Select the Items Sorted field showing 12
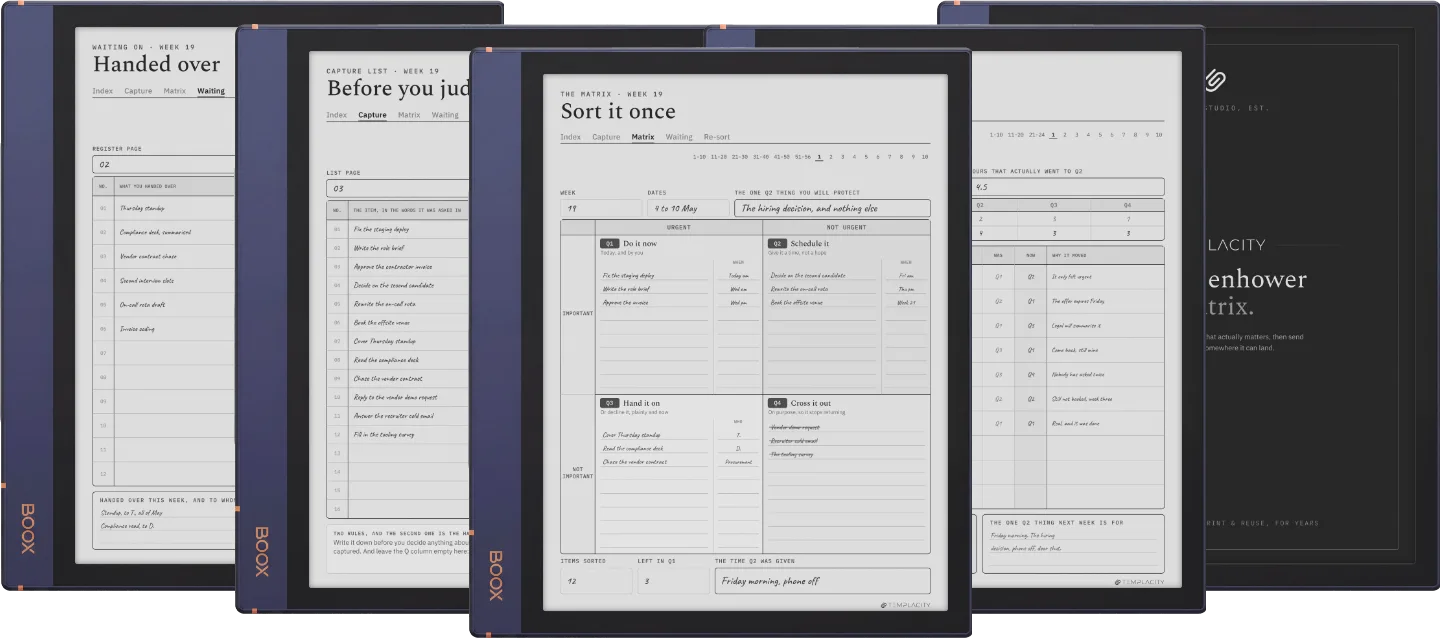The image size is (1440, 638). pos(595,580)
